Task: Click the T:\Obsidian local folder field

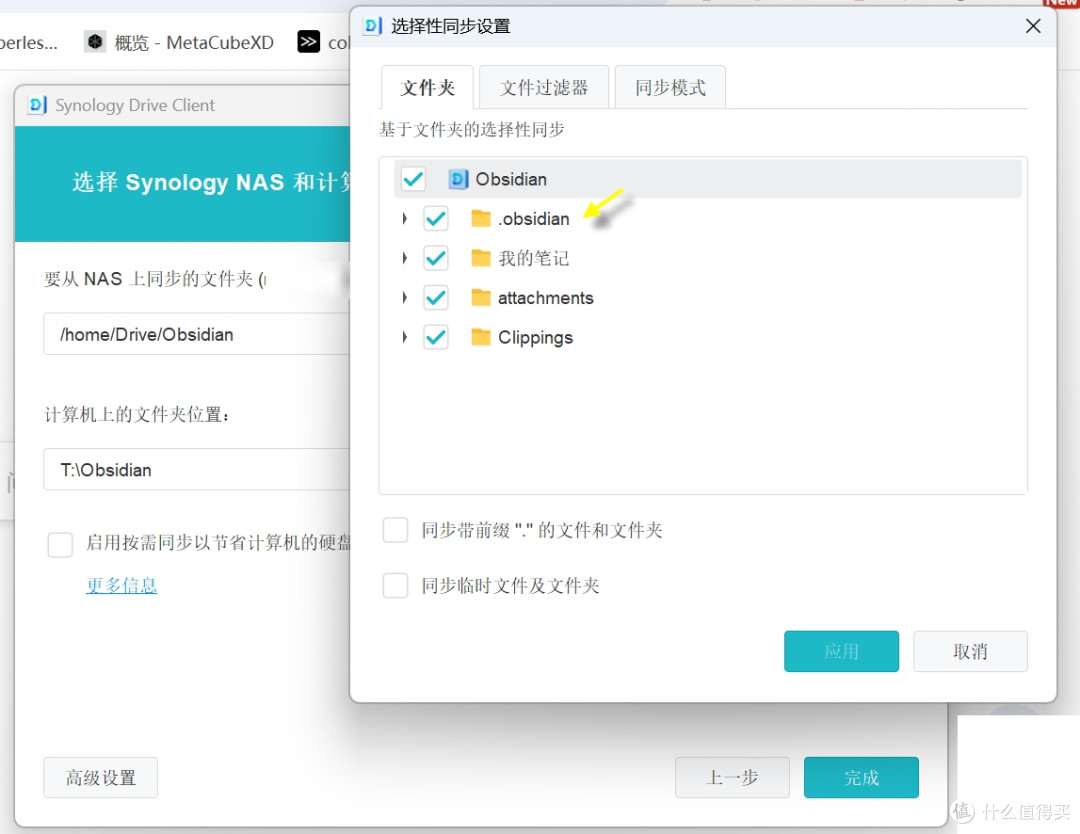Action: click(x=197, y=470)
